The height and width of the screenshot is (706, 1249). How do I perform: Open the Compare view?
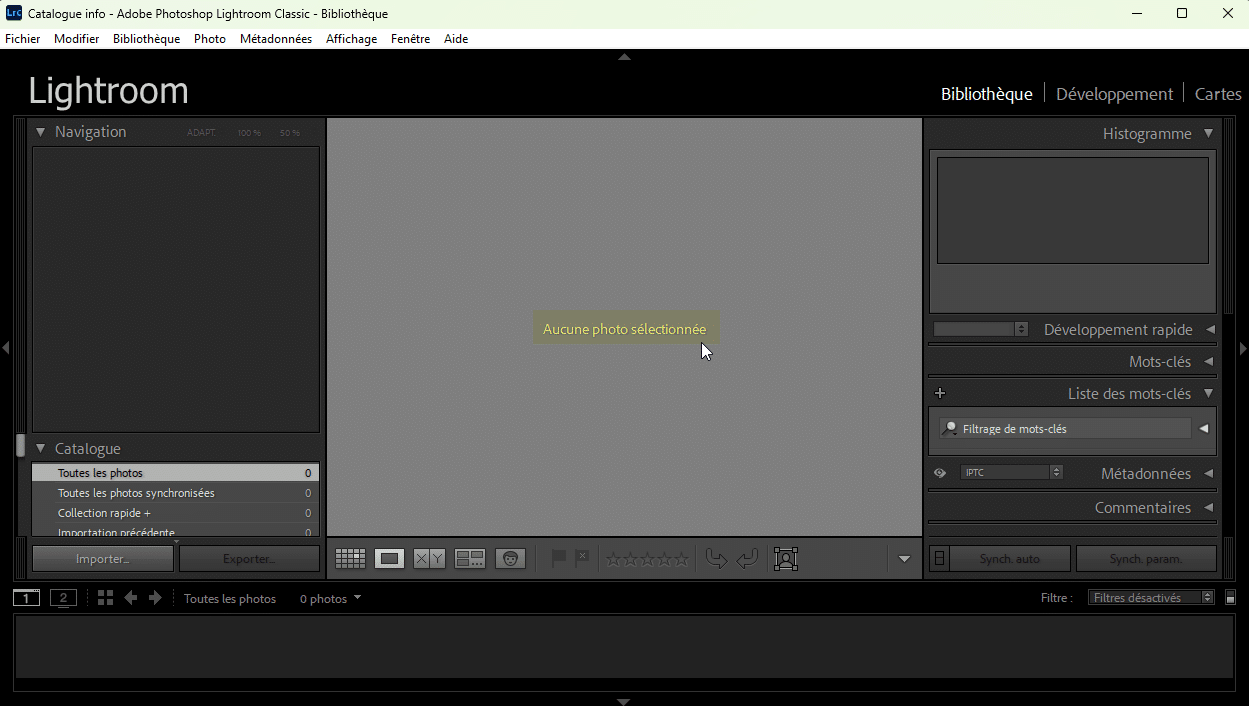pyautogui.click(x=428, y=558)
